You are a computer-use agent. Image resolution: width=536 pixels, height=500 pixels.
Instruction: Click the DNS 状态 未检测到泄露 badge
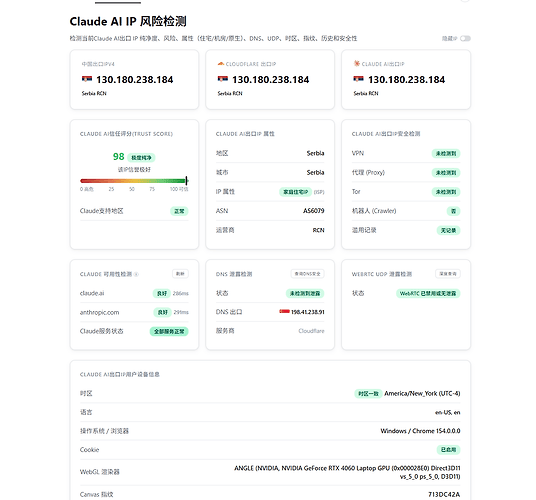pyautogui.click(x=305, y=293)
